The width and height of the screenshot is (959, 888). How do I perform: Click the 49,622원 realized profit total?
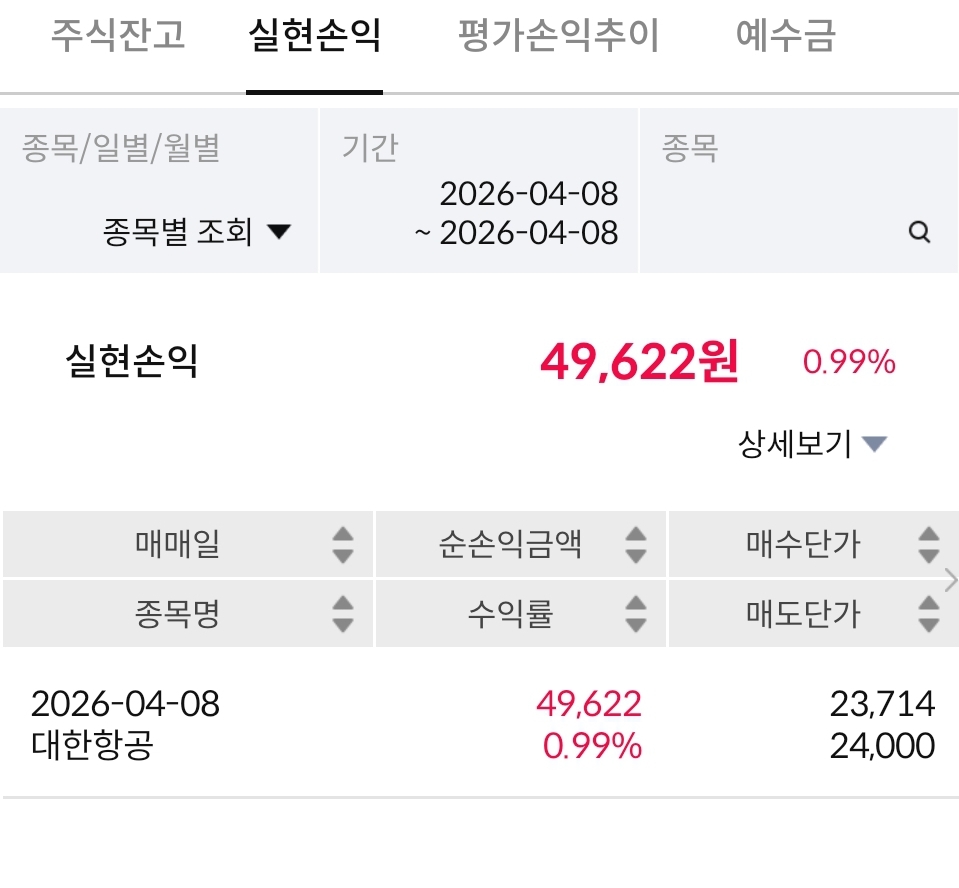point(638,361)
